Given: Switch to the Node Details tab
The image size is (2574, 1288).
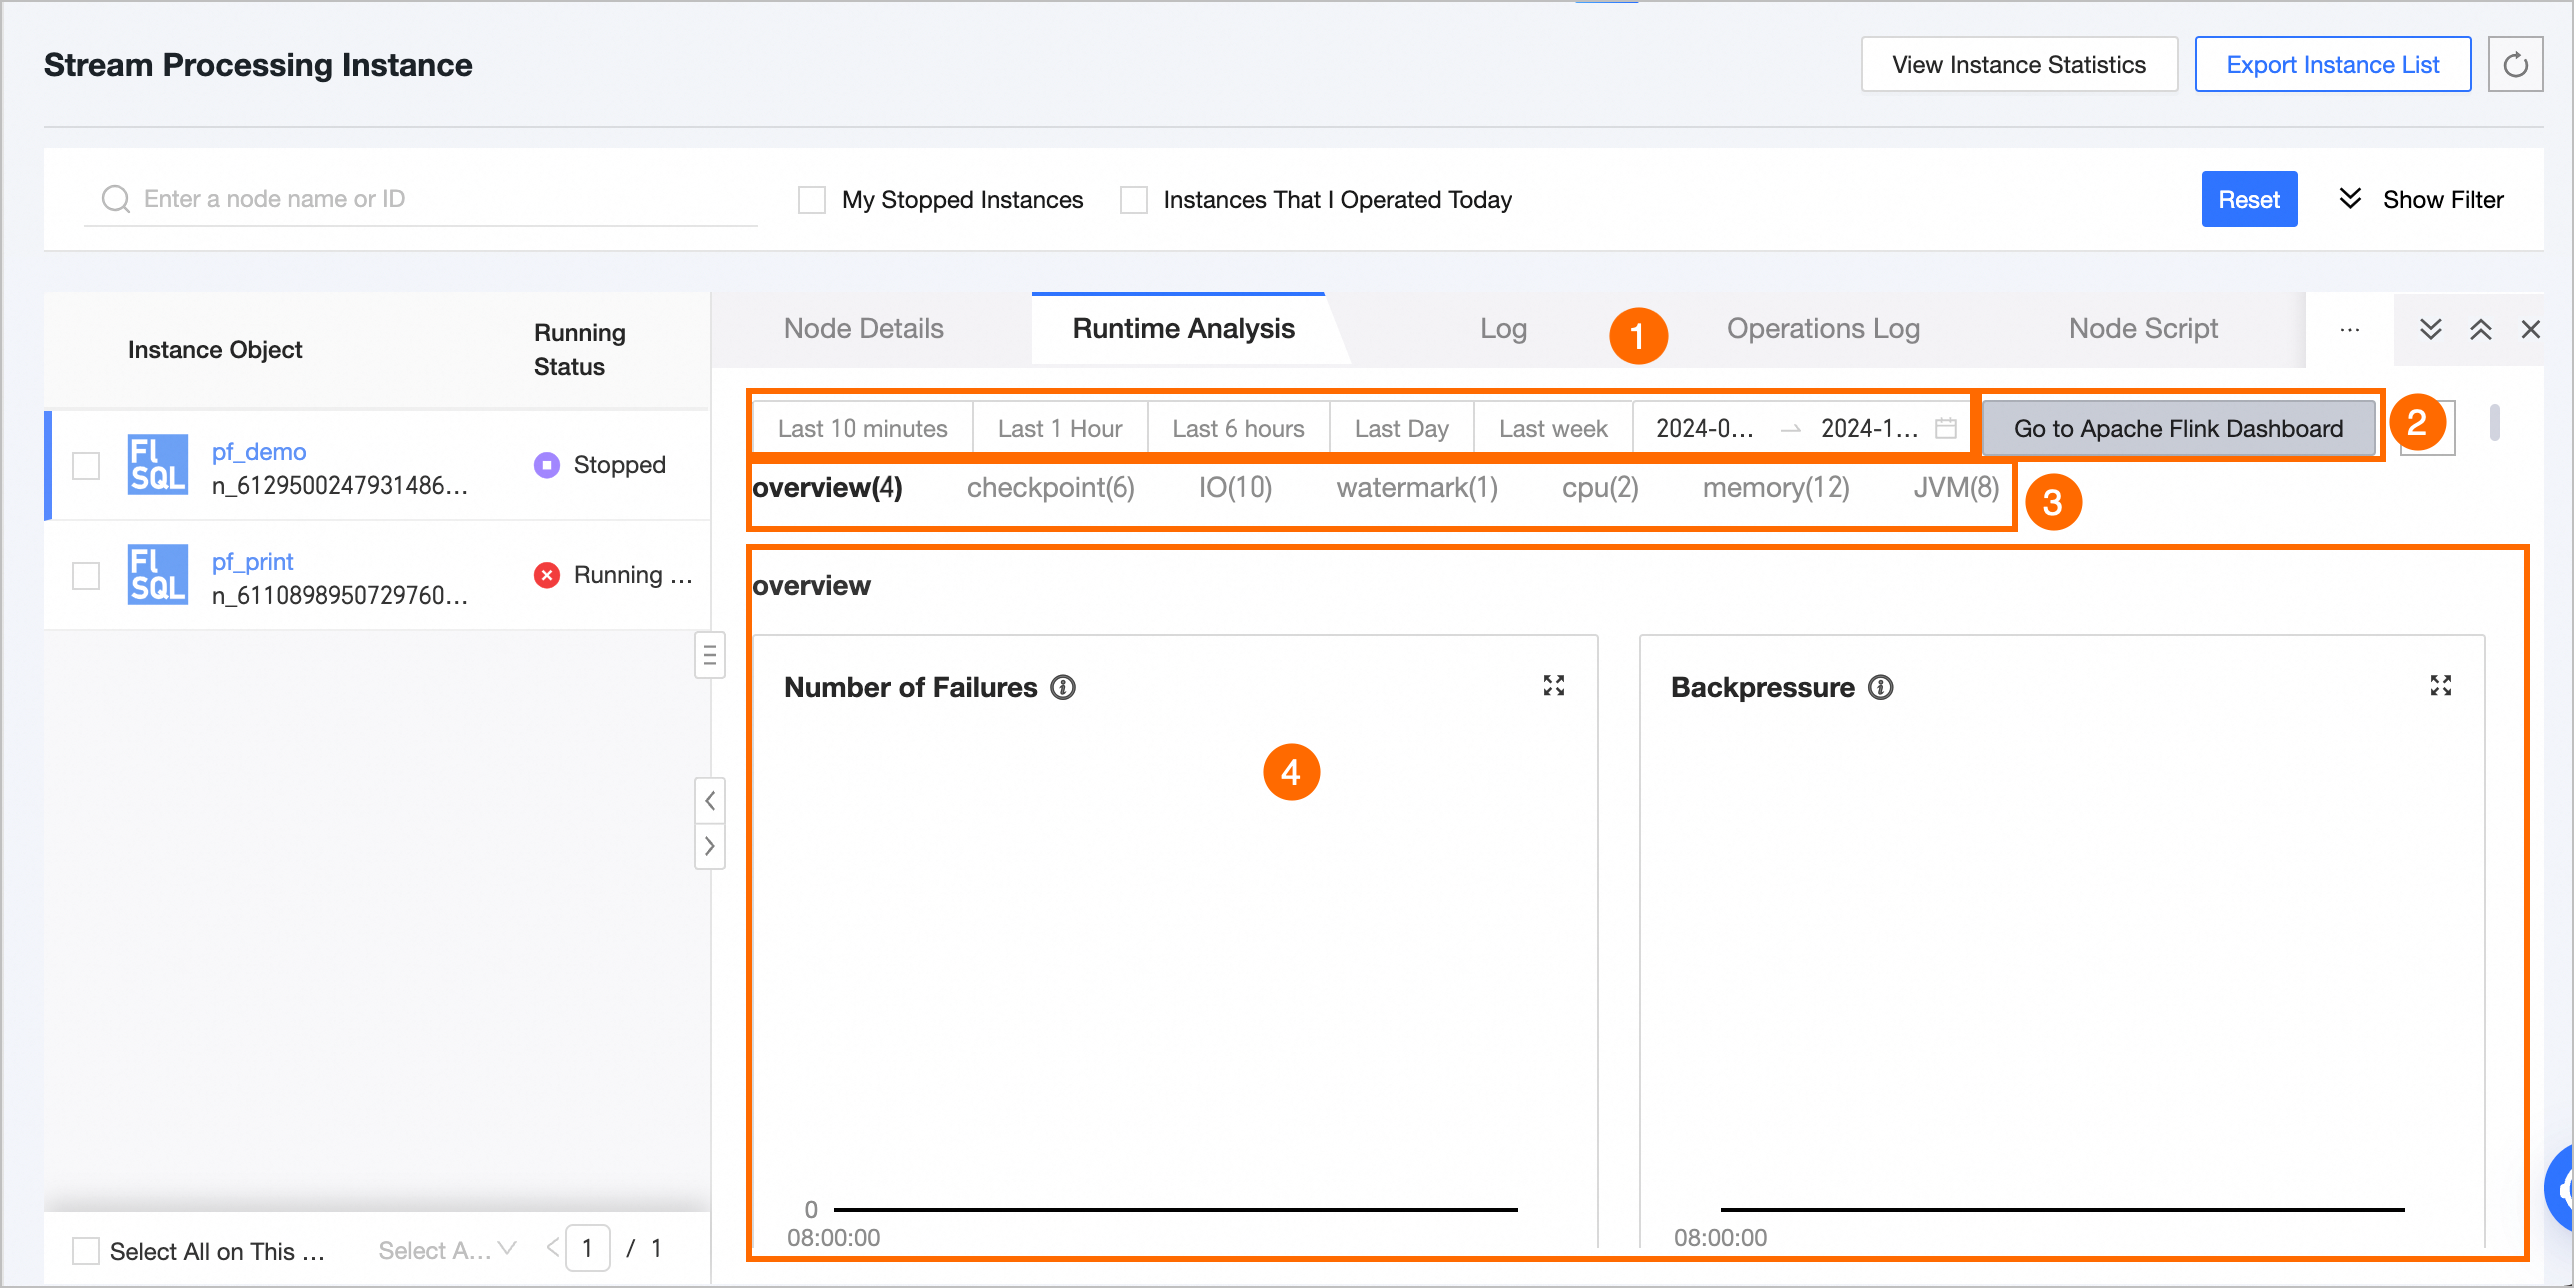Looking at the screenshot, I should tap(863, 329).
